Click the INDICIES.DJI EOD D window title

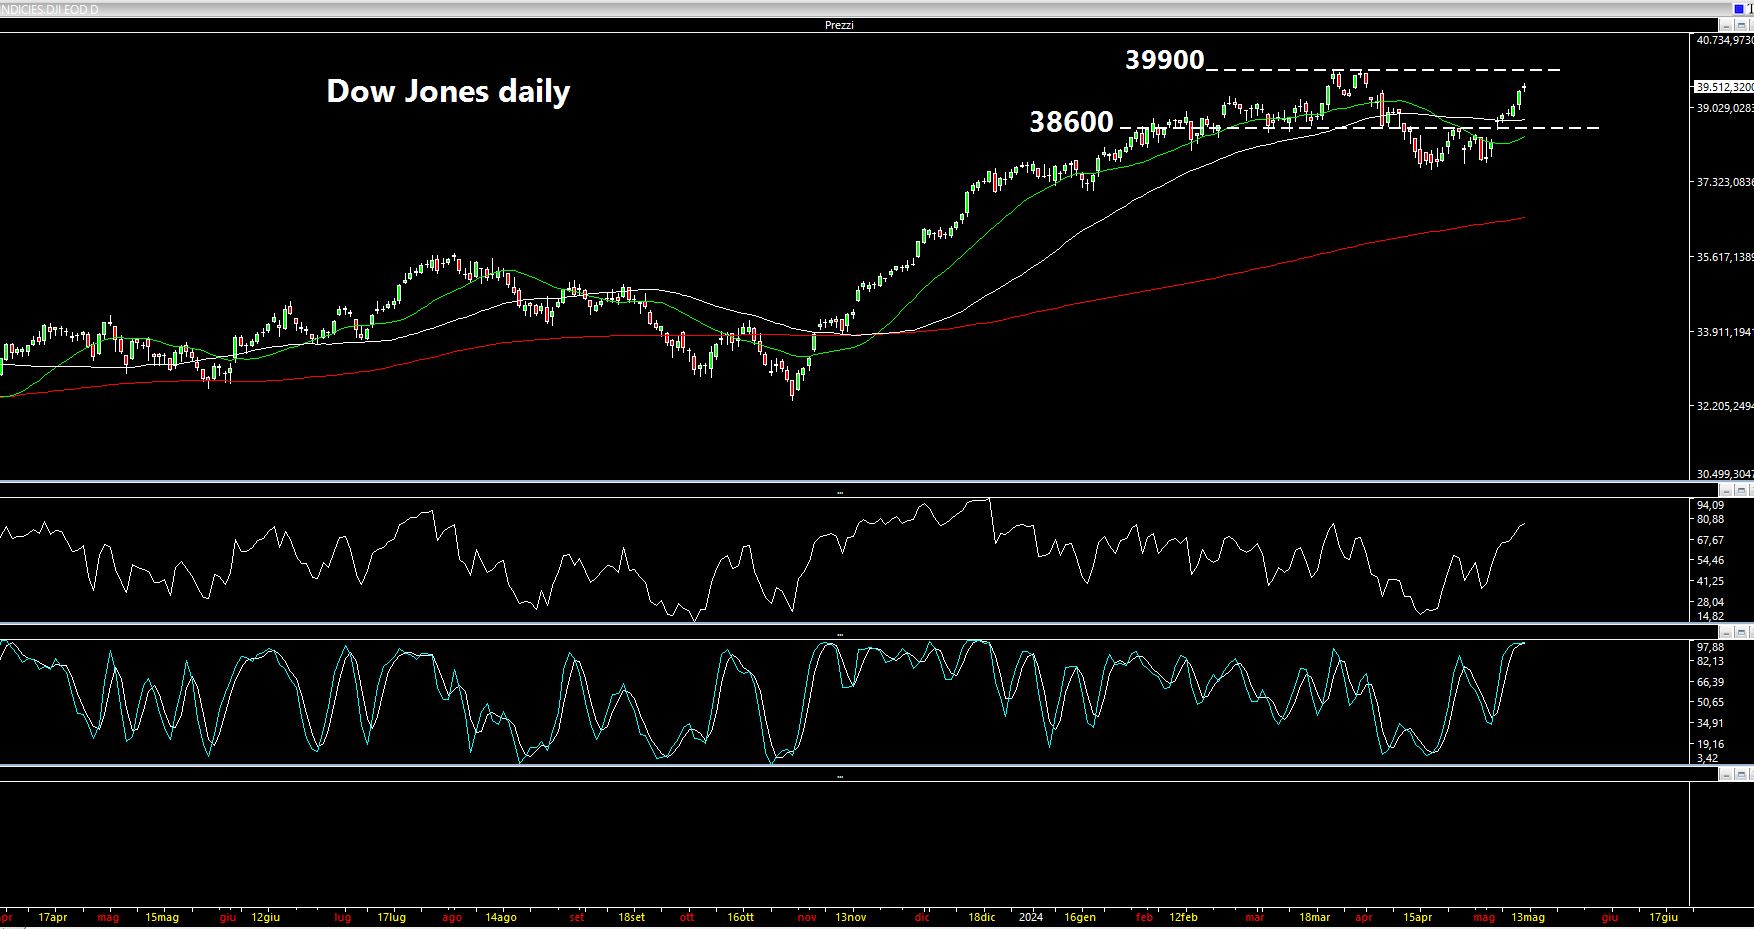[x=50, y=10]
